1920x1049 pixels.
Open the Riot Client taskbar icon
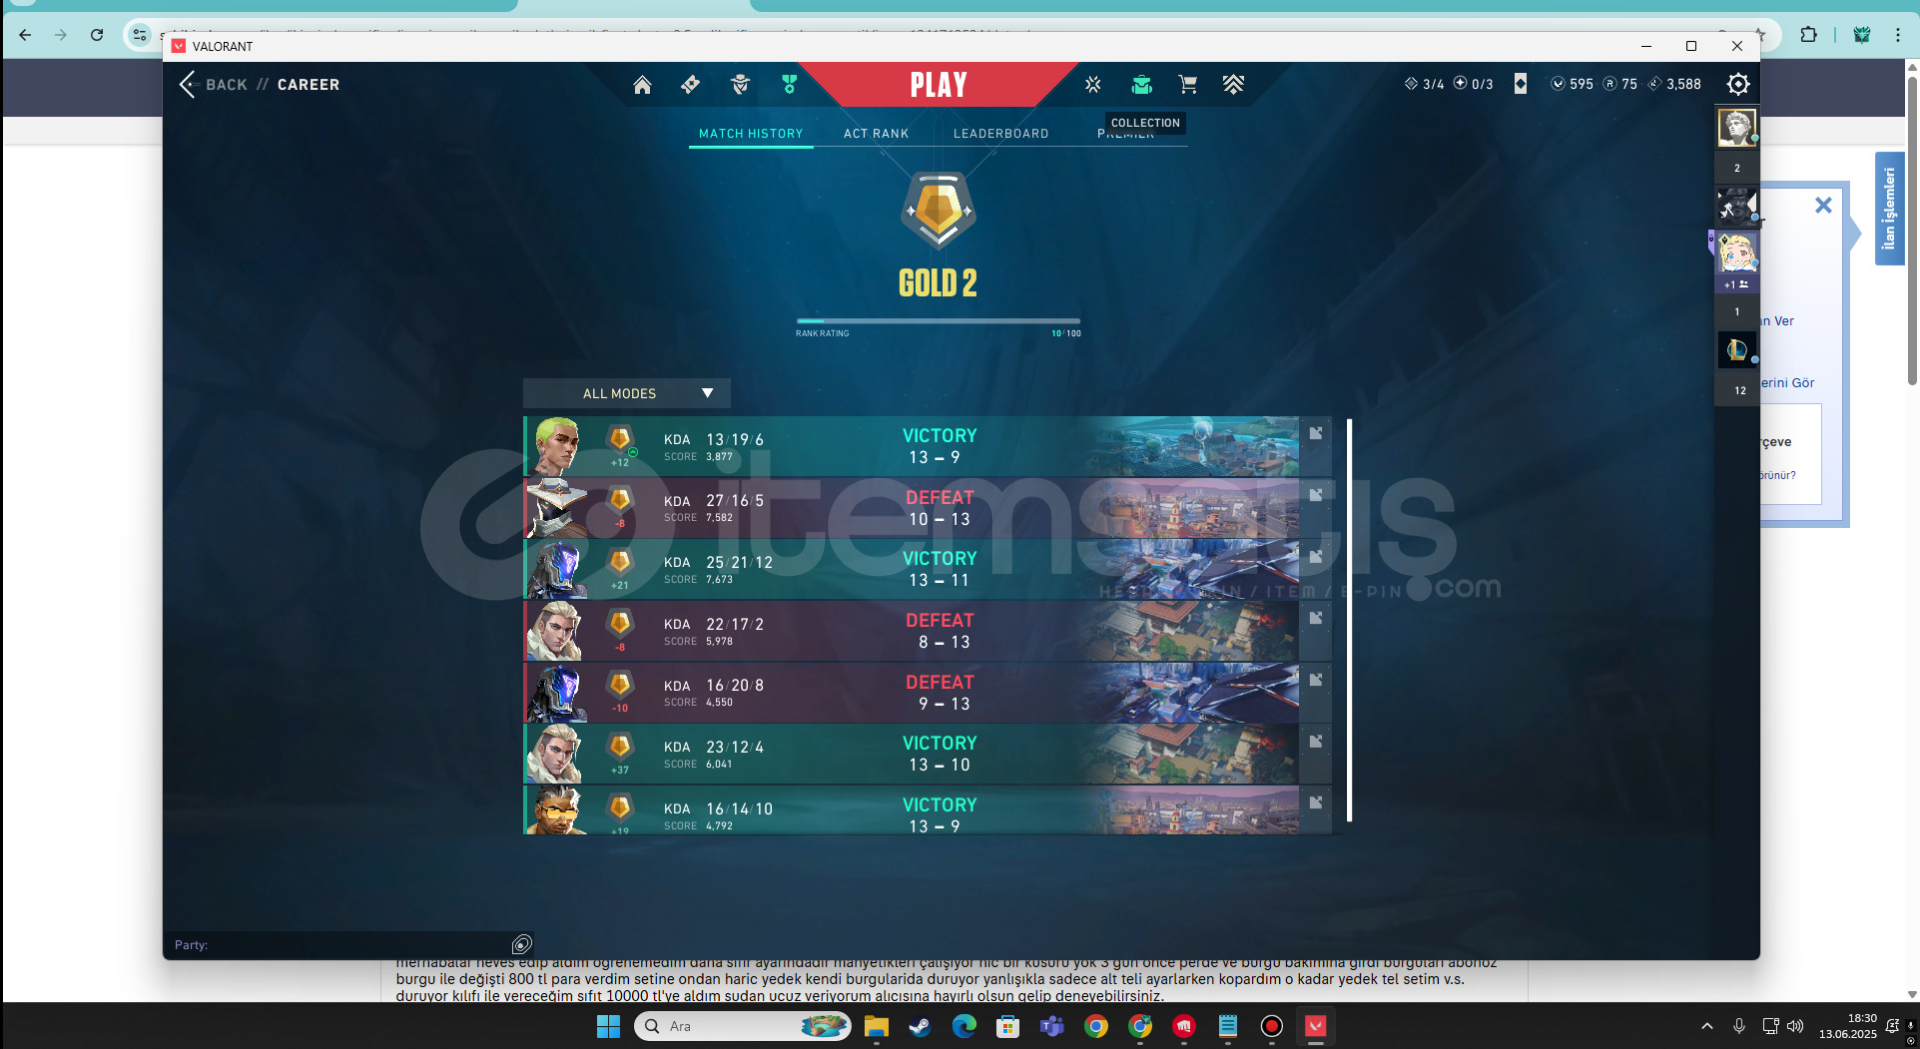tap(1184, 1026)
